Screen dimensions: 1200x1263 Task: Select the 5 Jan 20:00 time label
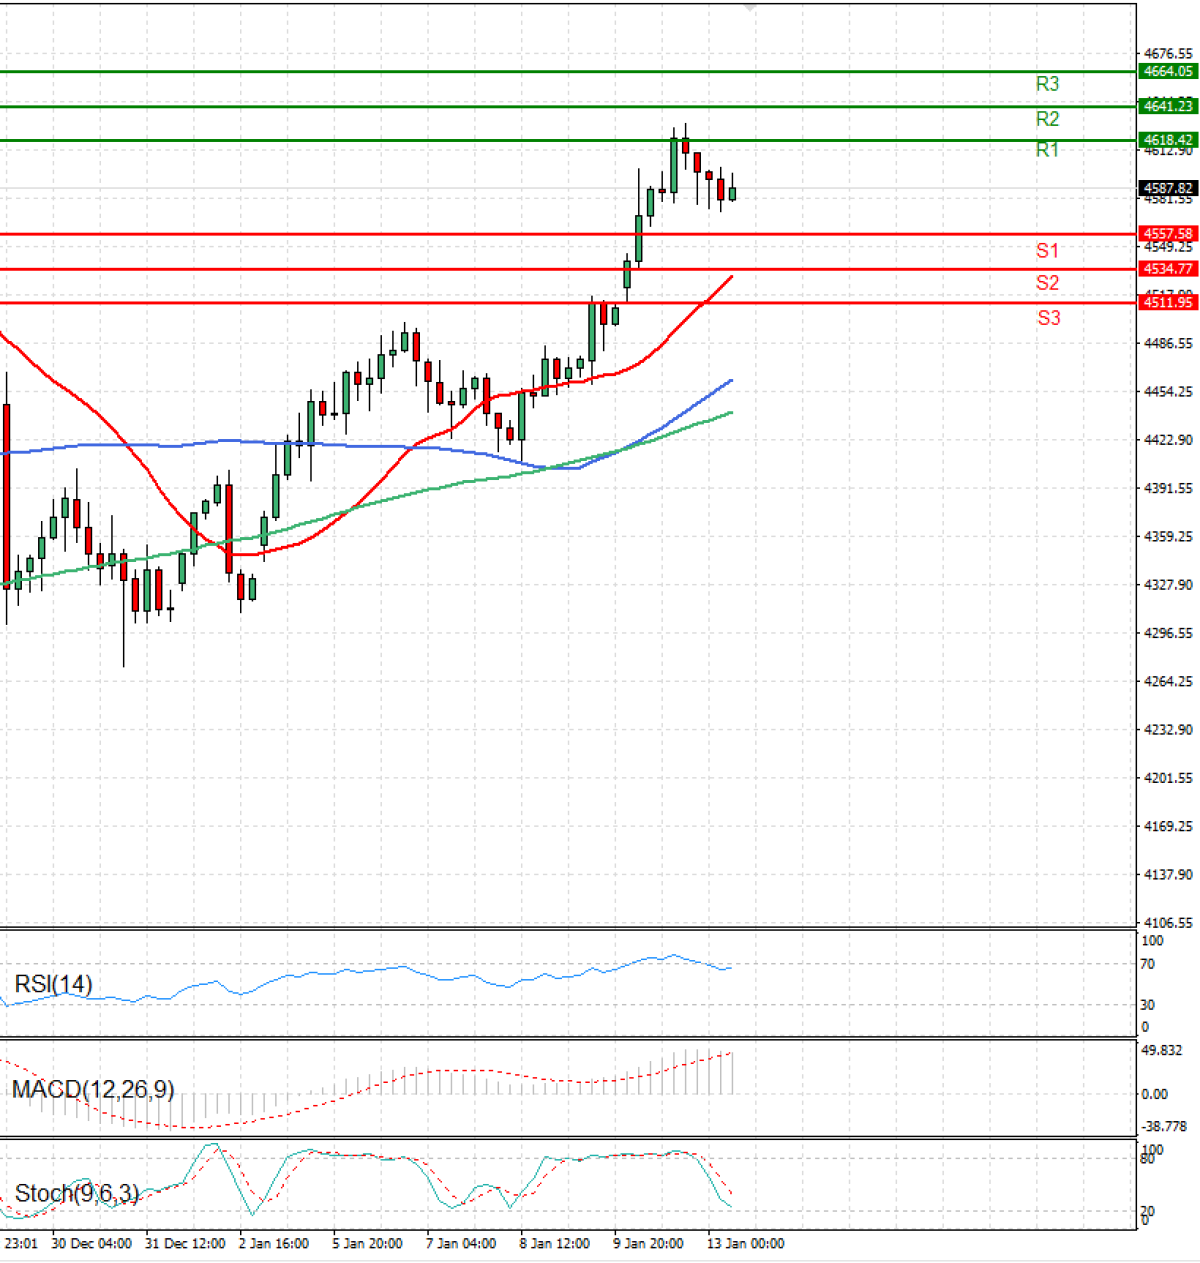pos(367,1244)
